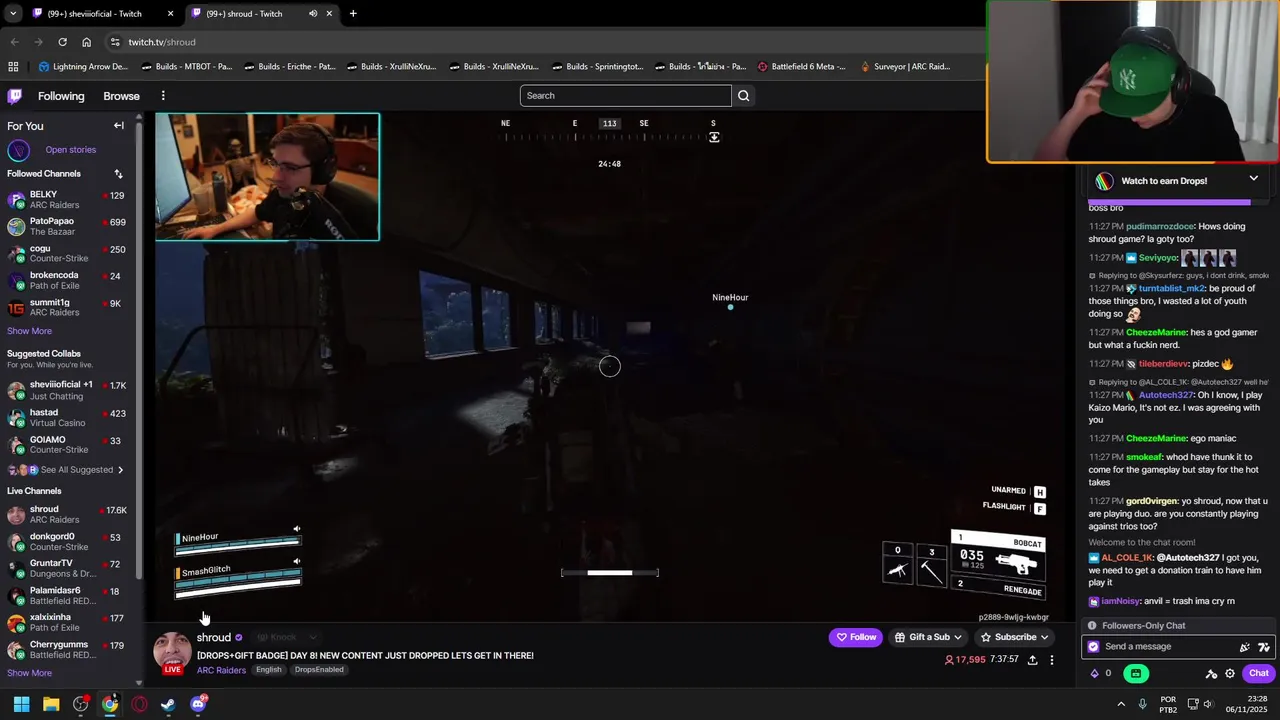Collapse the For You sidebar
This screenshot has width=1280, height=720.
point(118,126)
